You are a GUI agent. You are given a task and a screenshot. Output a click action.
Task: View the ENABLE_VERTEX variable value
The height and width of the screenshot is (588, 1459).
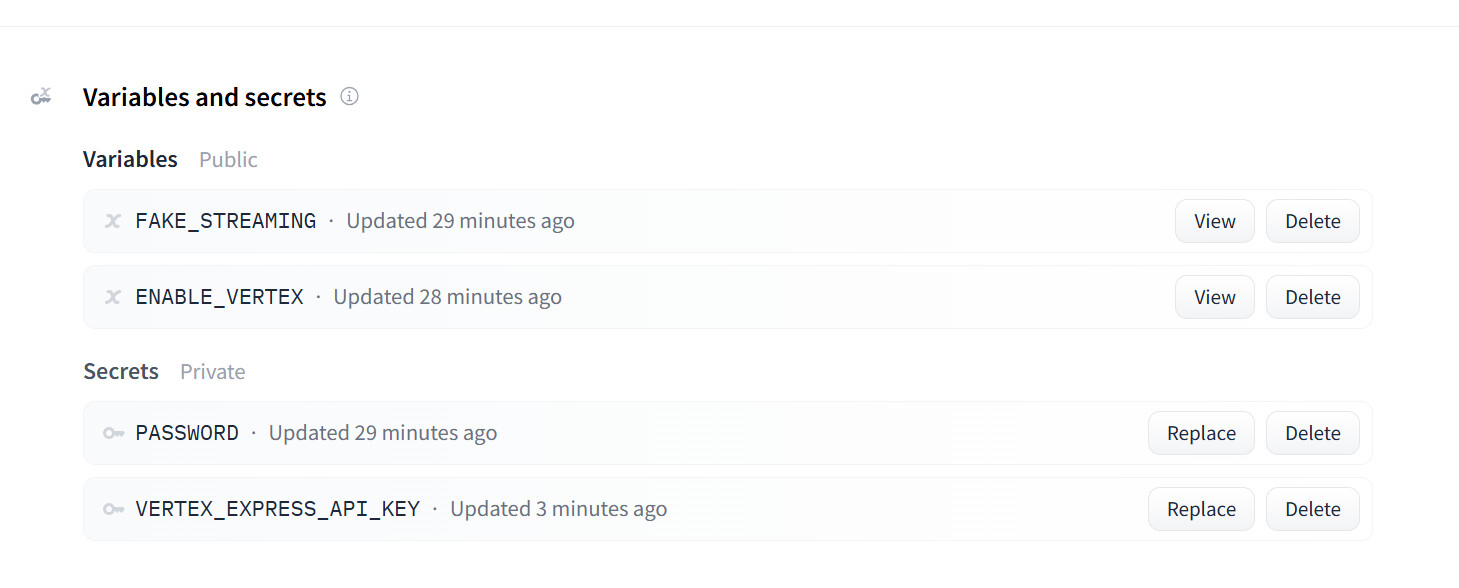[x=1214, y=297]
